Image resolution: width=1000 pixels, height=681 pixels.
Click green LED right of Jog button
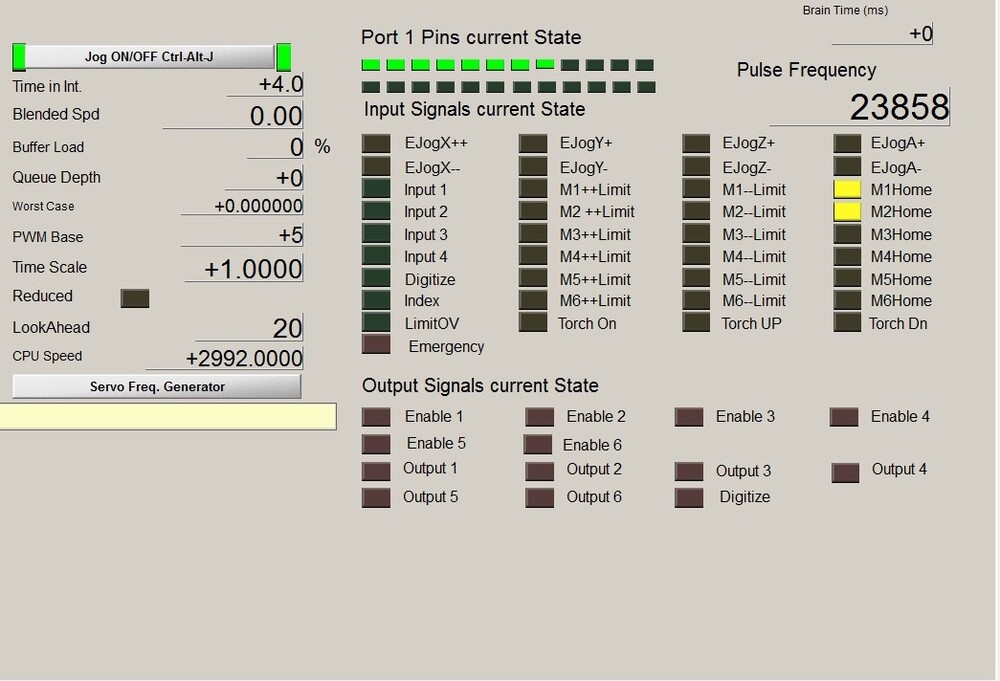click(284, 57)
